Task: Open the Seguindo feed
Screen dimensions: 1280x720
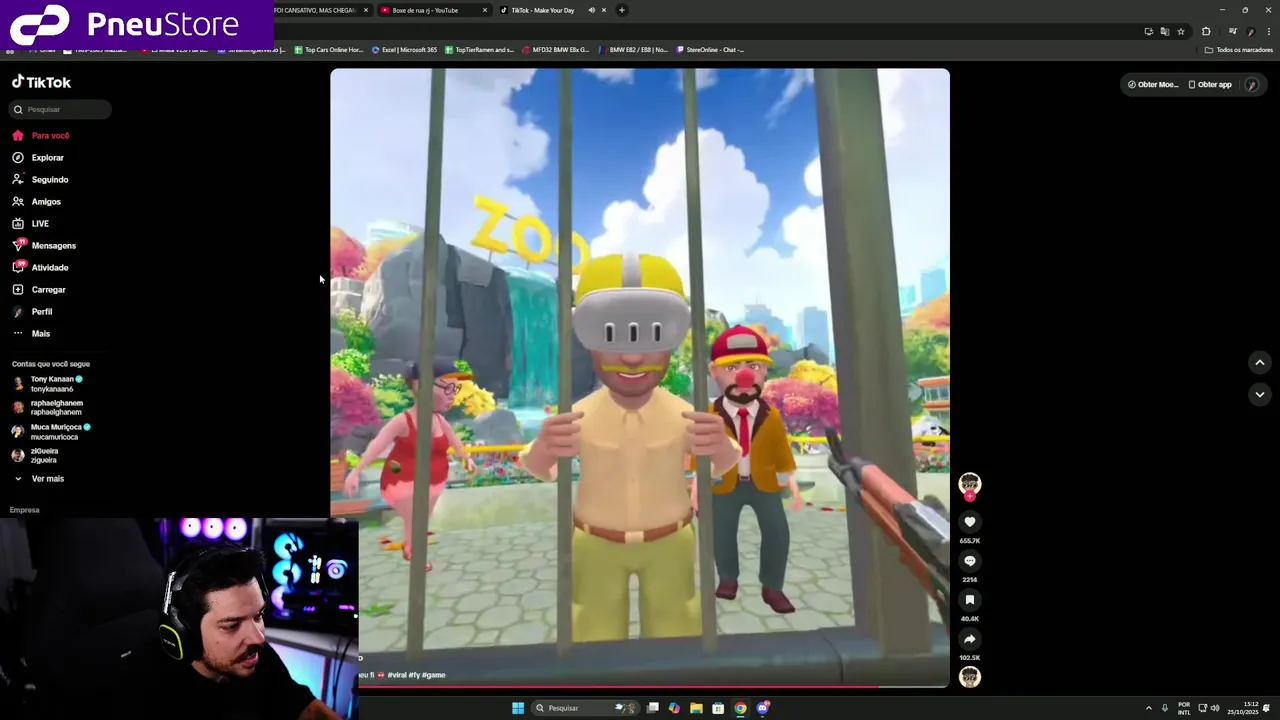Action: click(40, 179)
